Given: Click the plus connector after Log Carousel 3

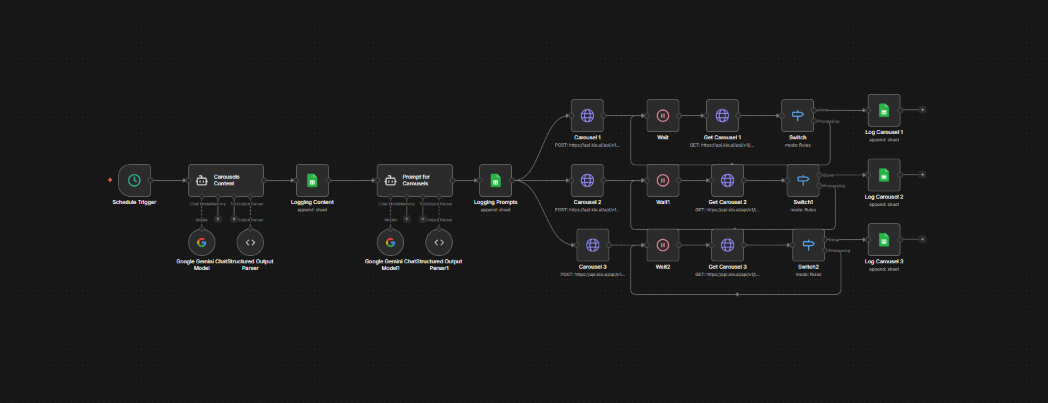Looking at the screenshot, I should 923,239.
